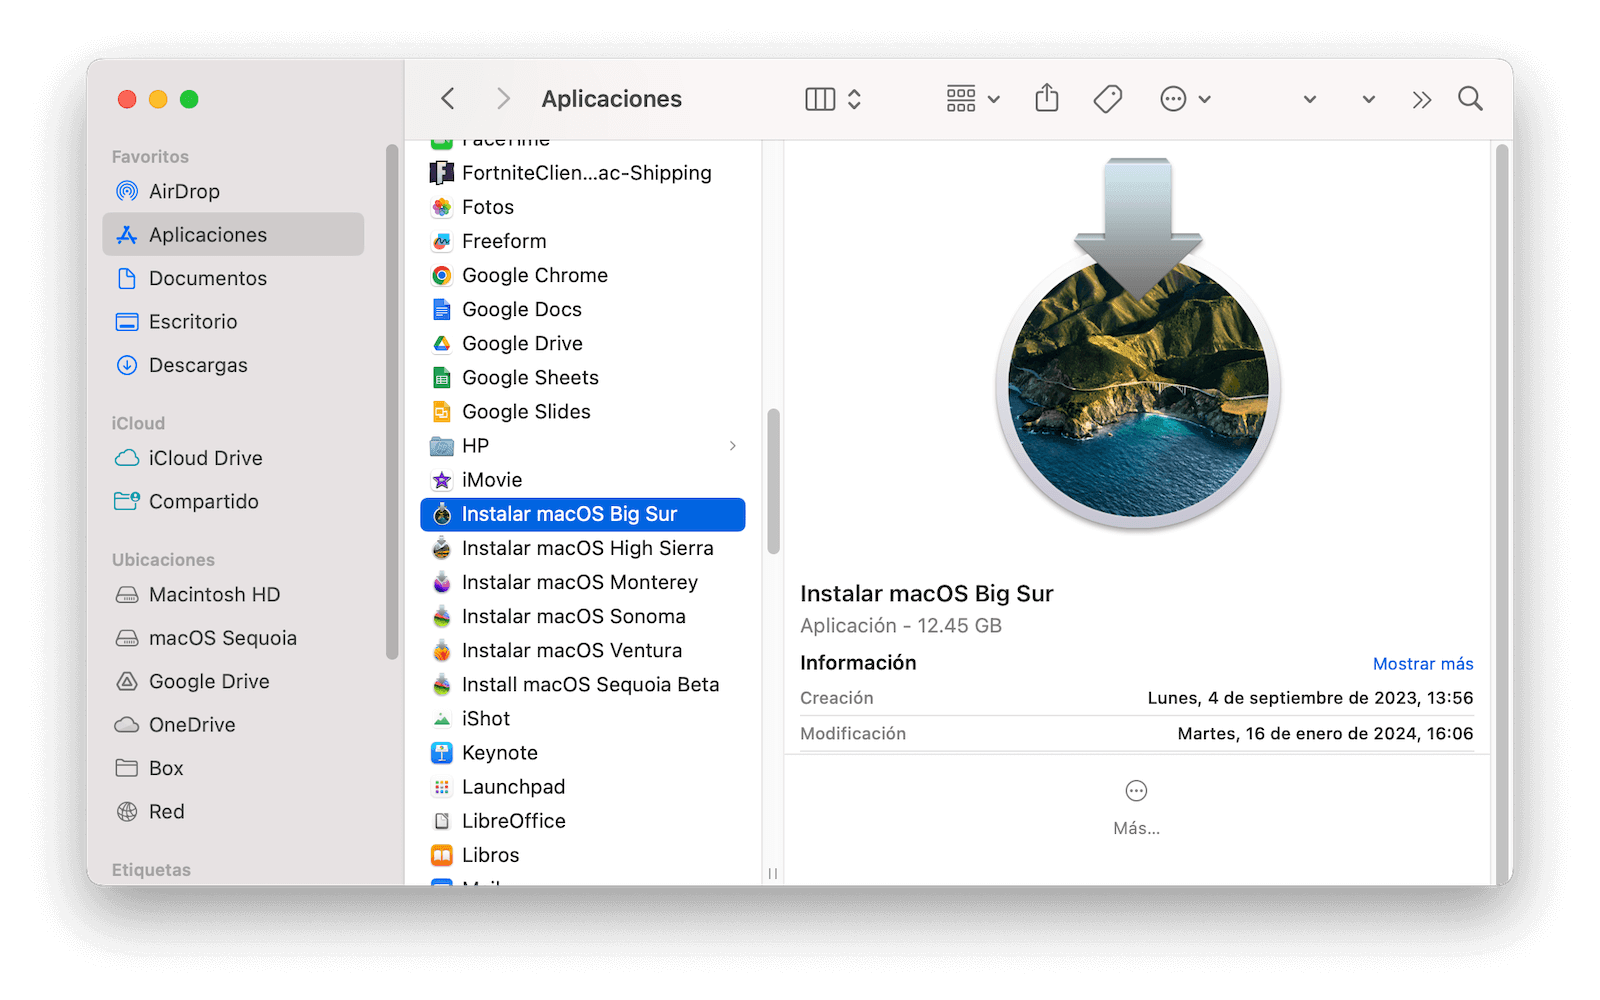Select macOS Sequoia volume in sidebar
Screen dimensions: 1600x1000
pyautogui.click(x=233, y=638)
